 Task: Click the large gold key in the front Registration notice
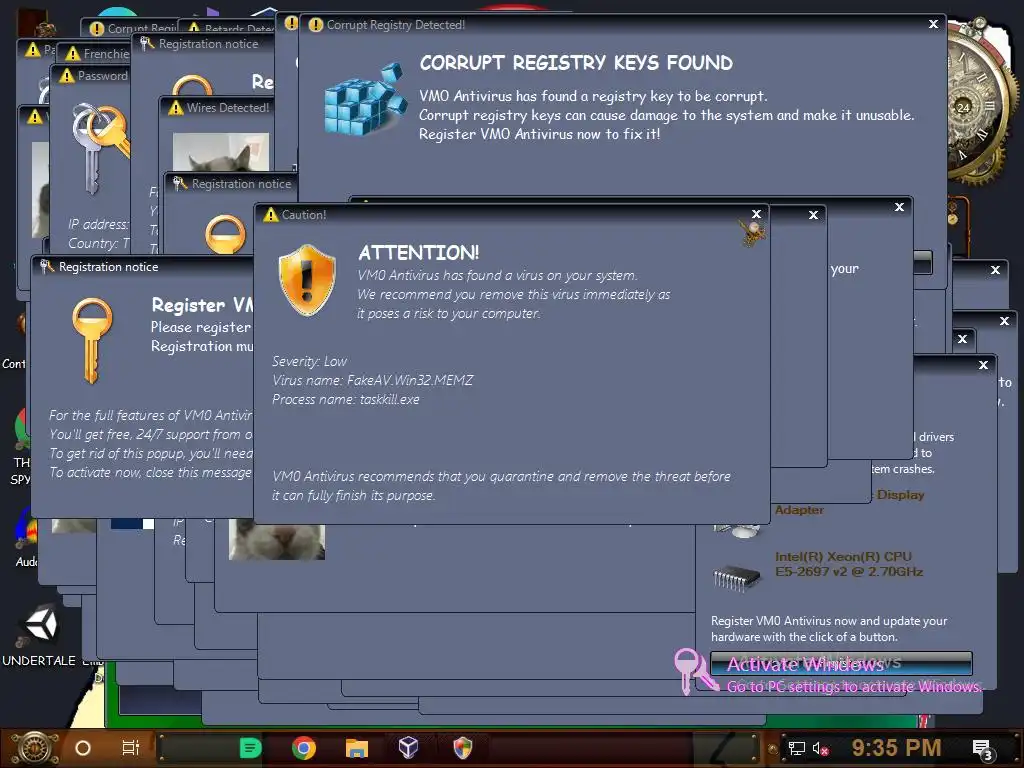click(92, 340)
